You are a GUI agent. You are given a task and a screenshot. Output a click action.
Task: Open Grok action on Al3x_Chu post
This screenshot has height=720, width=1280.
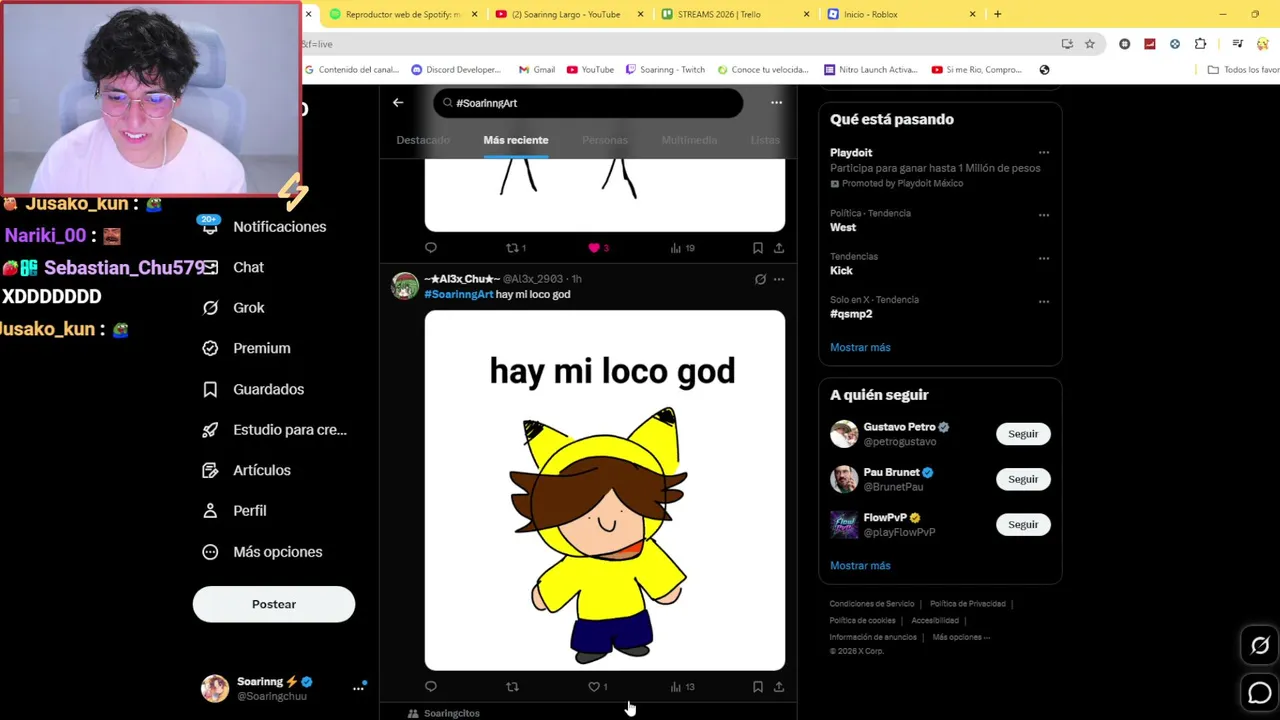[760, 279]
